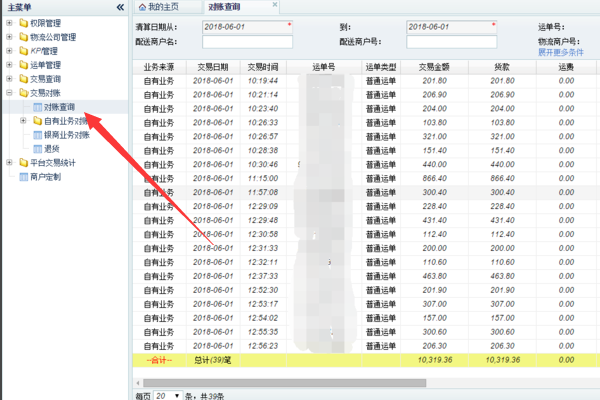Click the 银商业务对账 page icon
The image size is (600, 400).
click(x=38, y=135)
